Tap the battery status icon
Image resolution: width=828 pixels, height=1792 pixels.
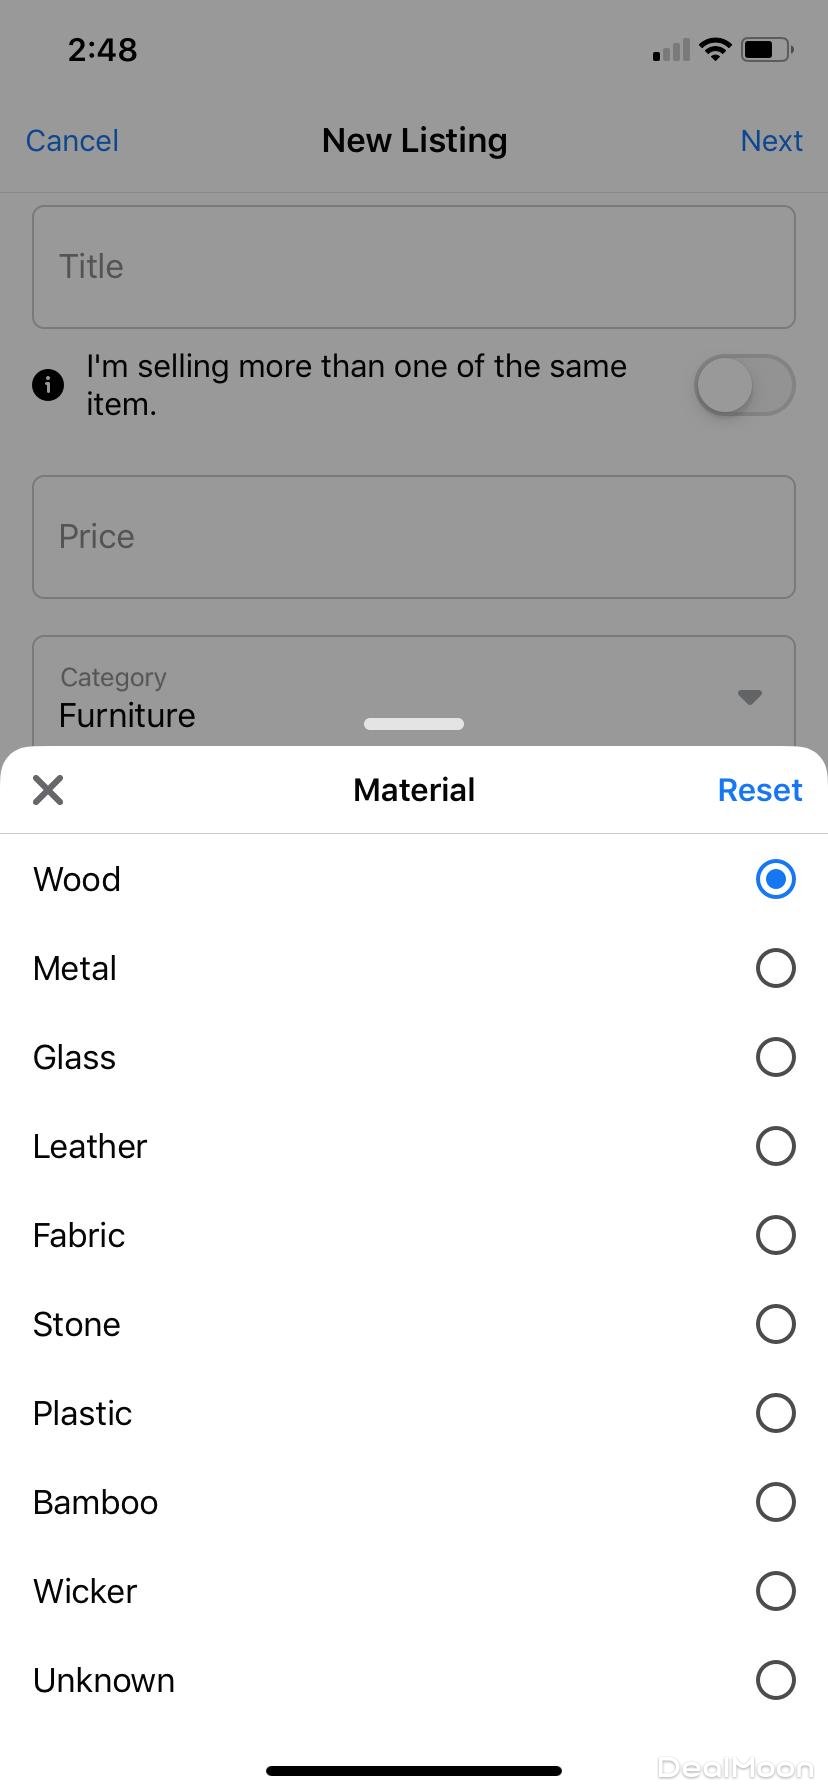(766, 49)
